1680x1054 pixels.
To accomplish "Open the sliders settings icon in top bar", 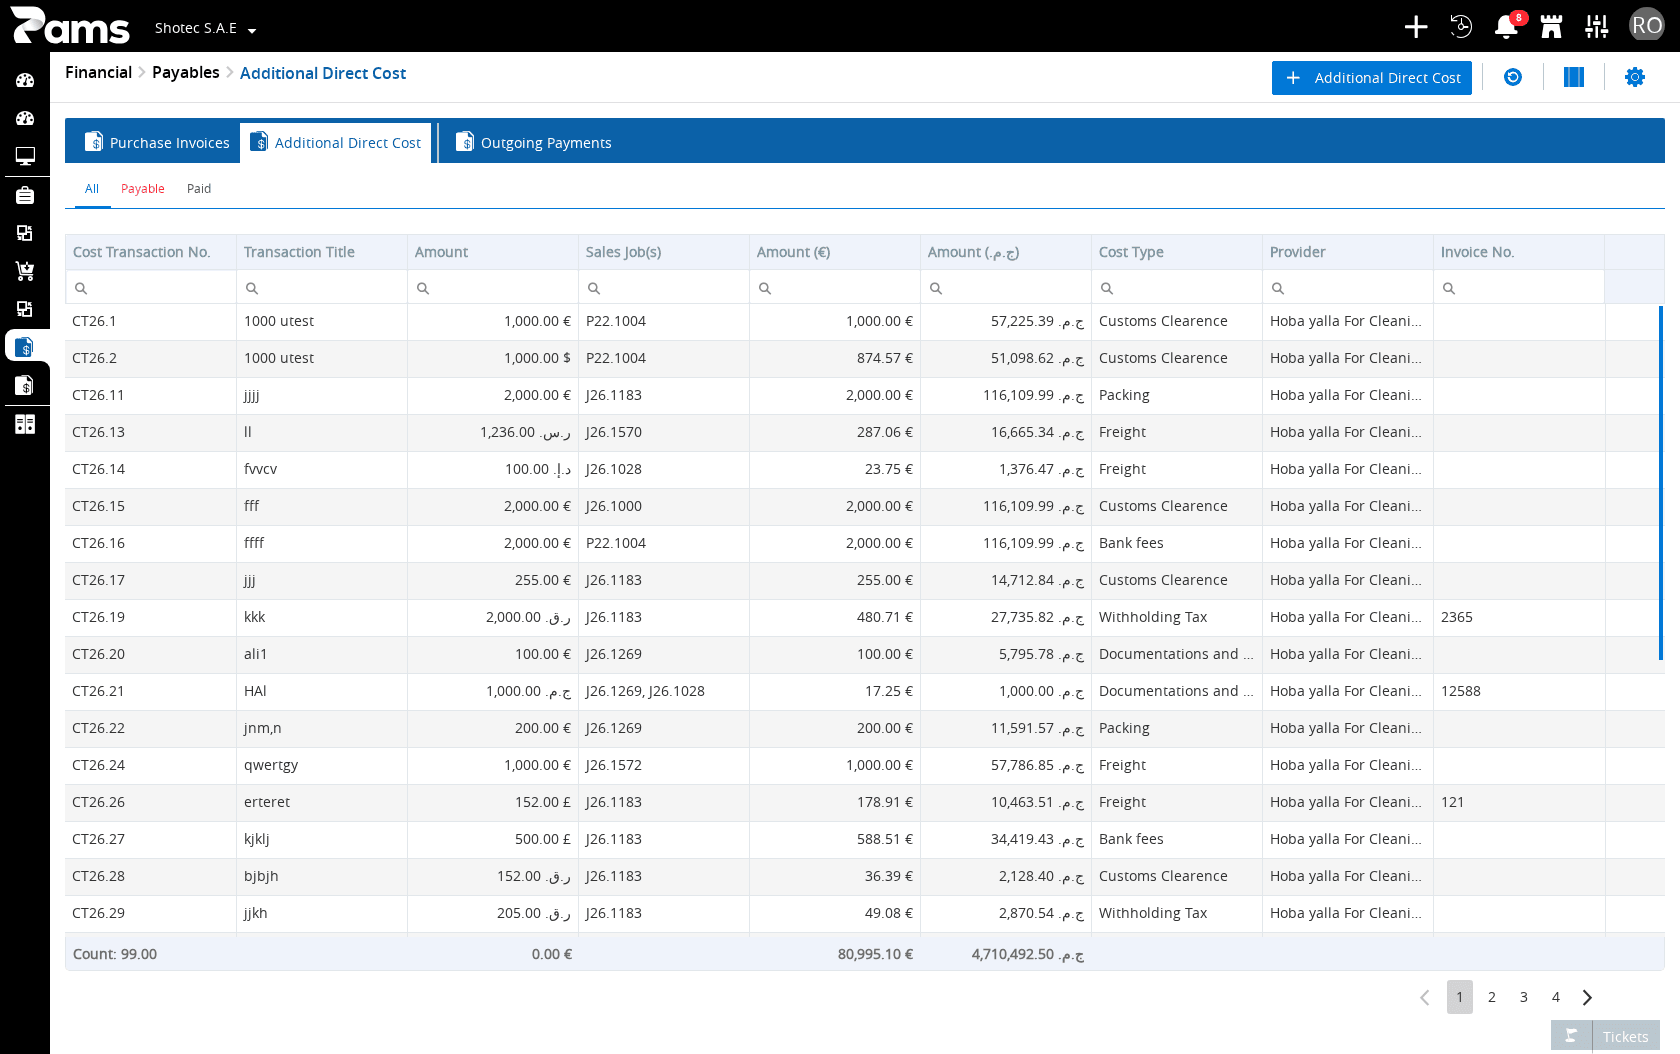I will coord(1597,27).
